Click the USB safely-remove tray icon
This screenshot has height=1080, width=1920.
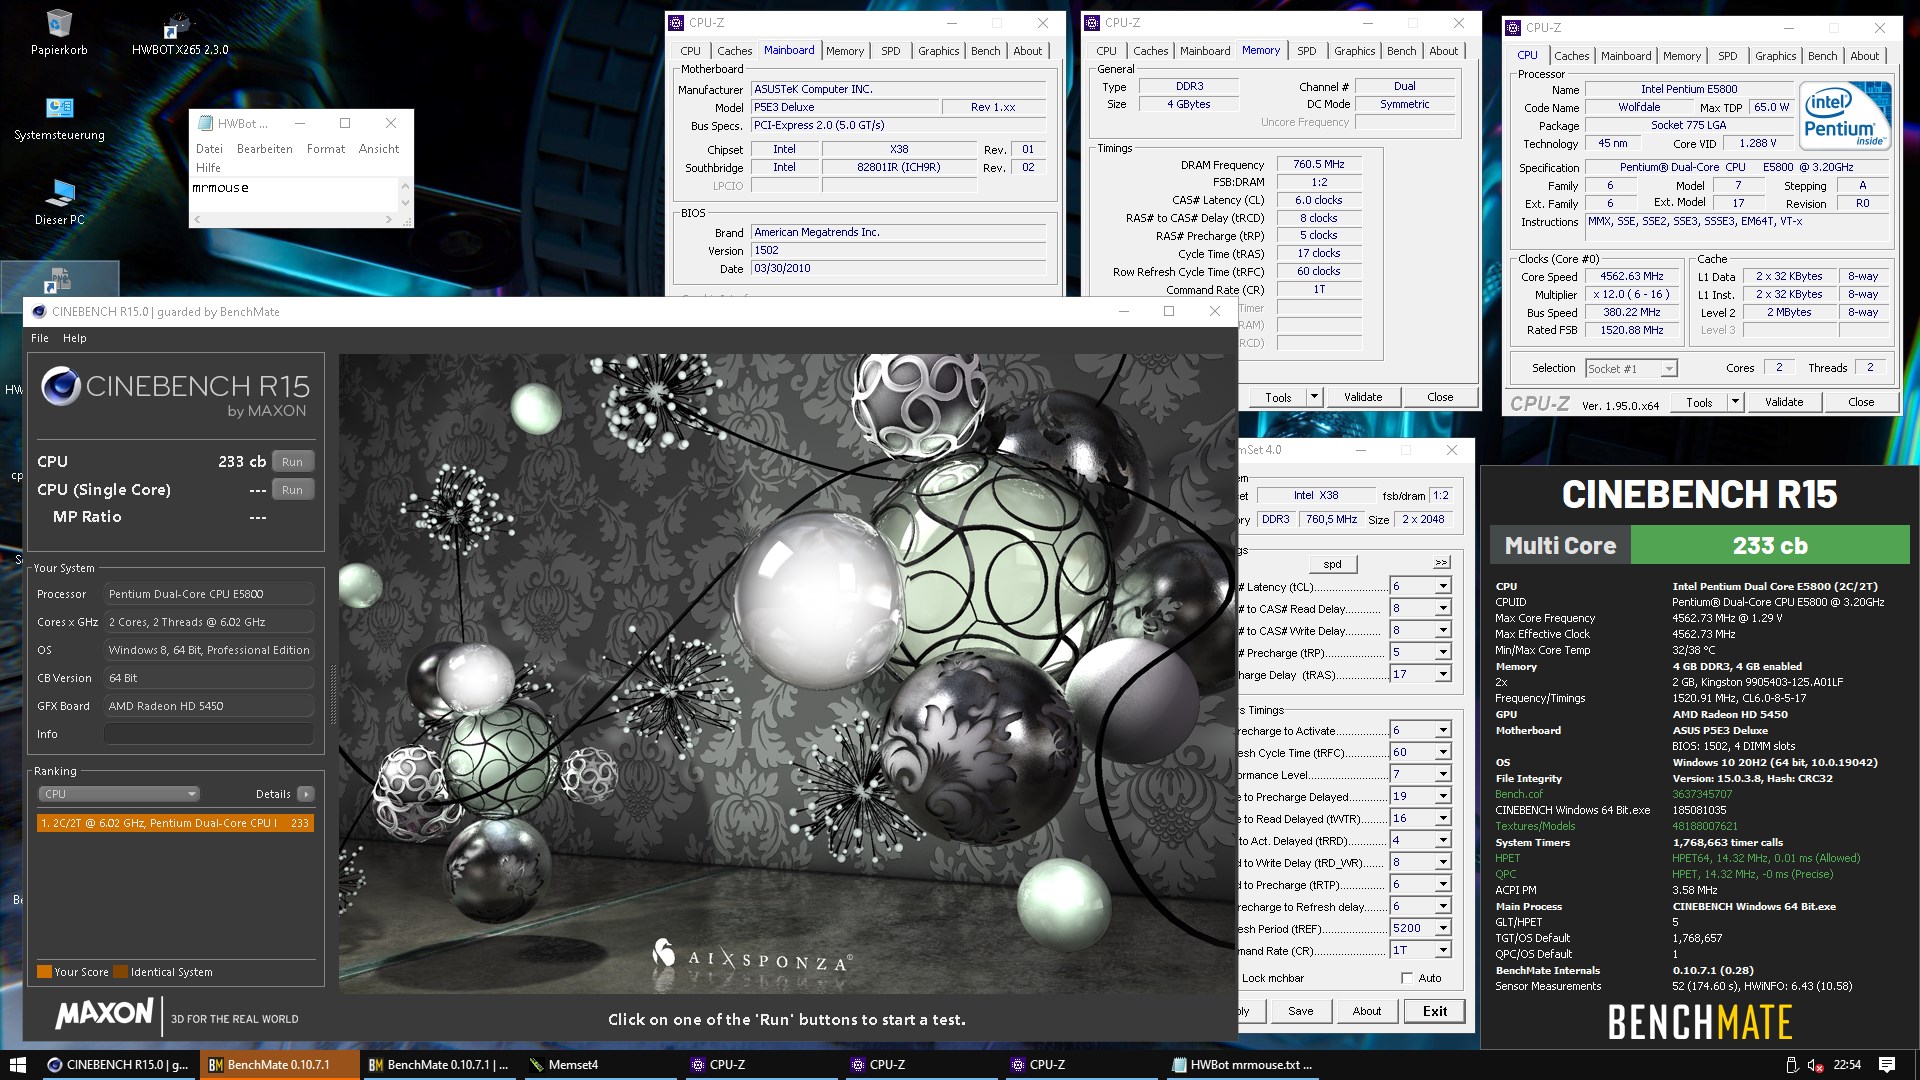(1791, 1065)
